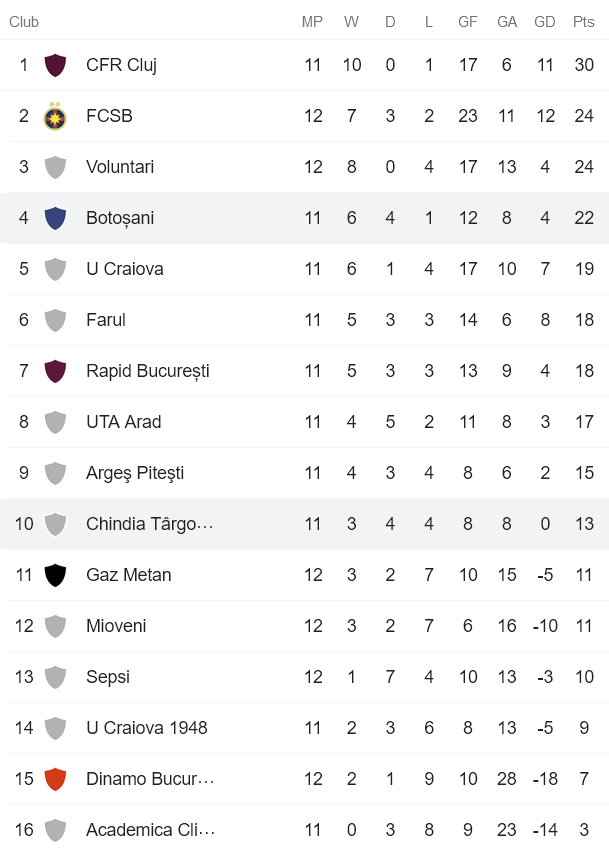Click the Sepsi gray shield icon
Viewport: 609px width, 859px height.
[x=56, y=677]
